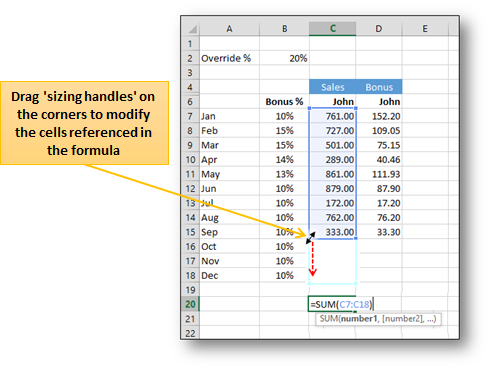Select column B header
This screenshot has width=490, height=370.
[x=284, y=29]
